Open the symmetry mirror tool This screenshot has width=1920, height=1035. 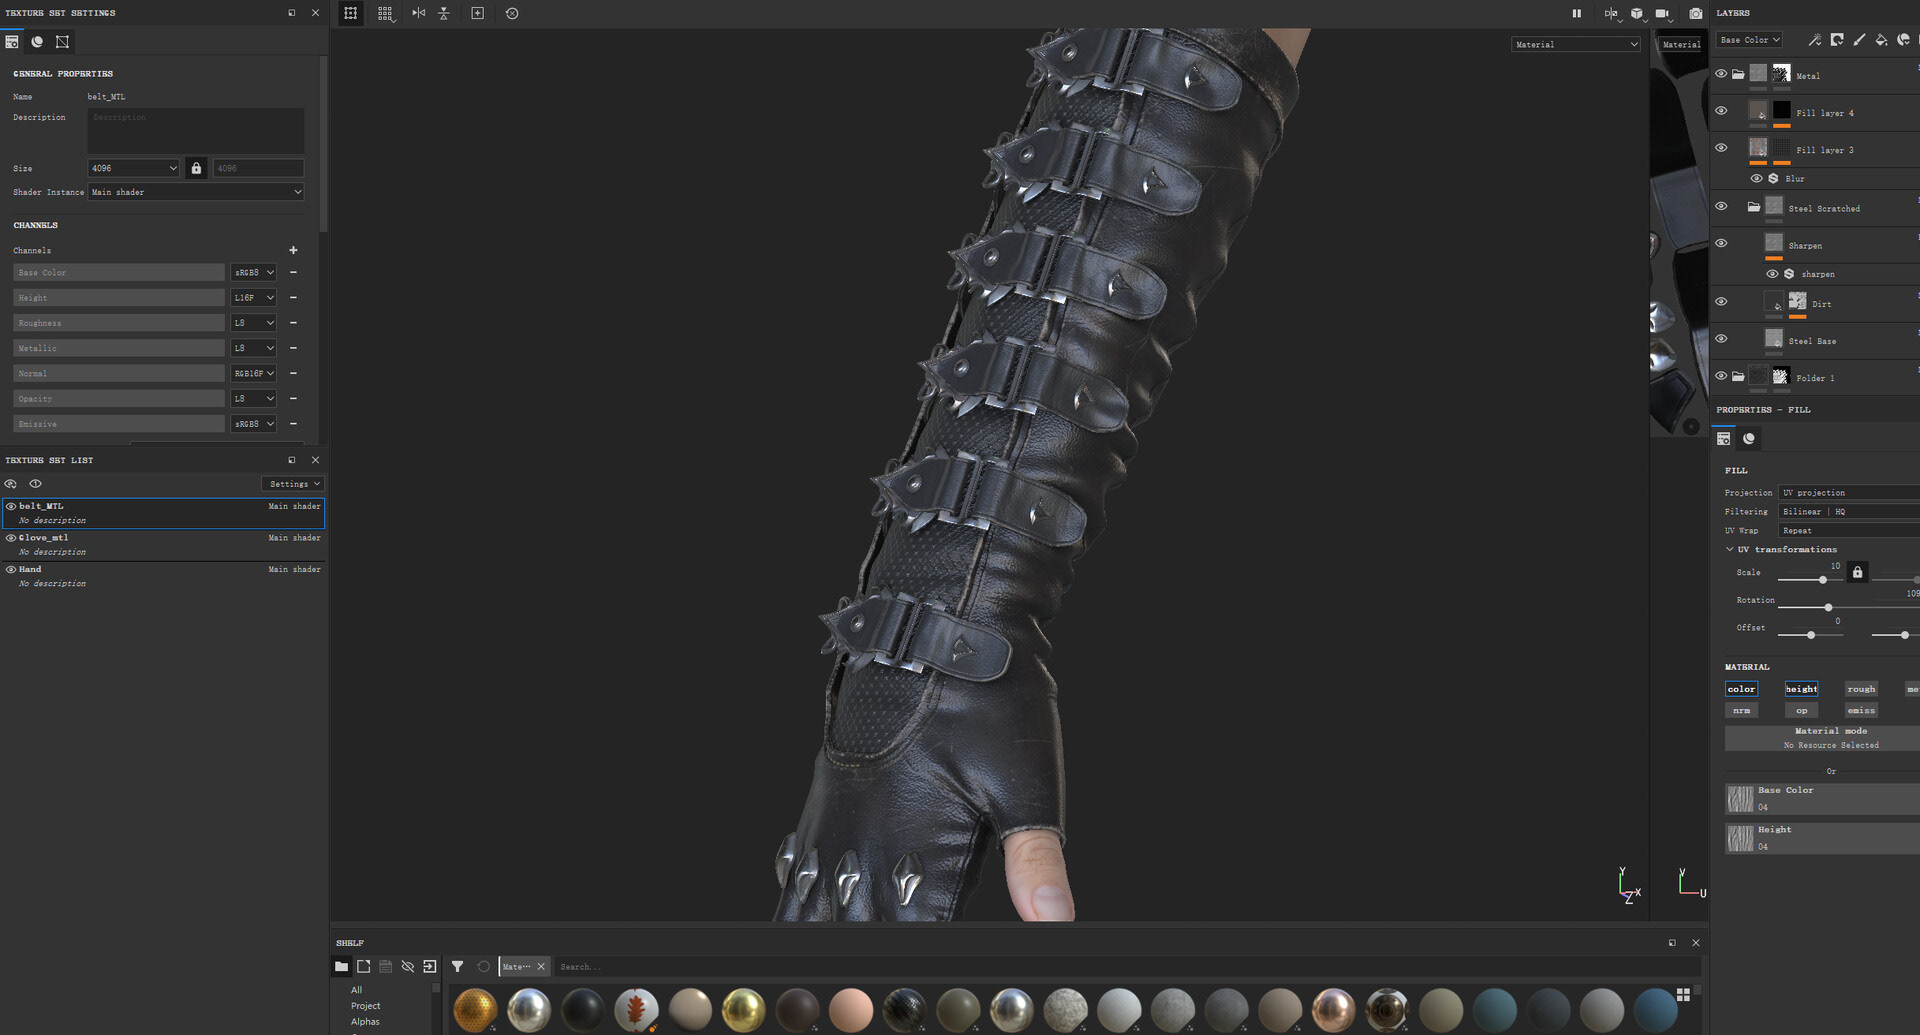(418, 13)
